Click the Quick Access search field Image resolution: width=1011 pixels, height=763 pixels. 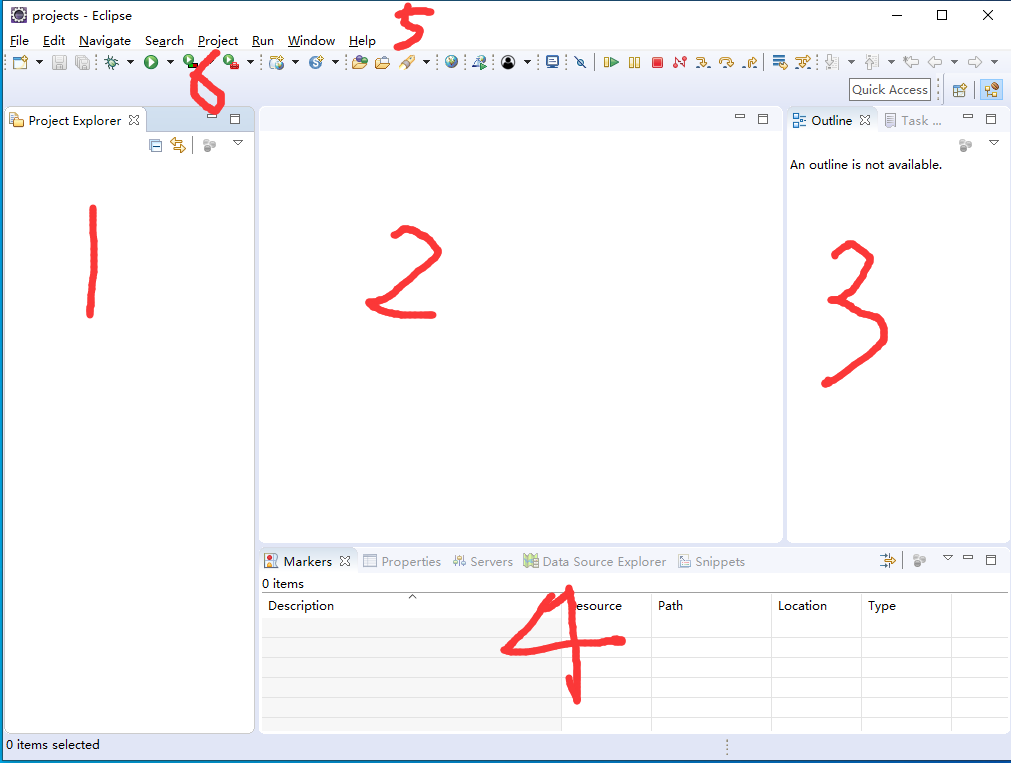890,90
